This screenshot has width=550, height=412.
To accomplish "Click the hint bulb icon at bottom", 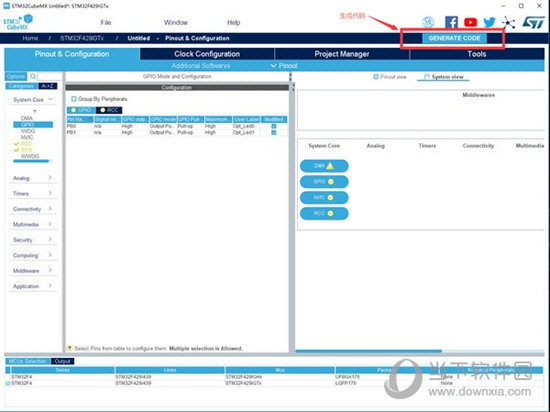I will coord(69,348).
